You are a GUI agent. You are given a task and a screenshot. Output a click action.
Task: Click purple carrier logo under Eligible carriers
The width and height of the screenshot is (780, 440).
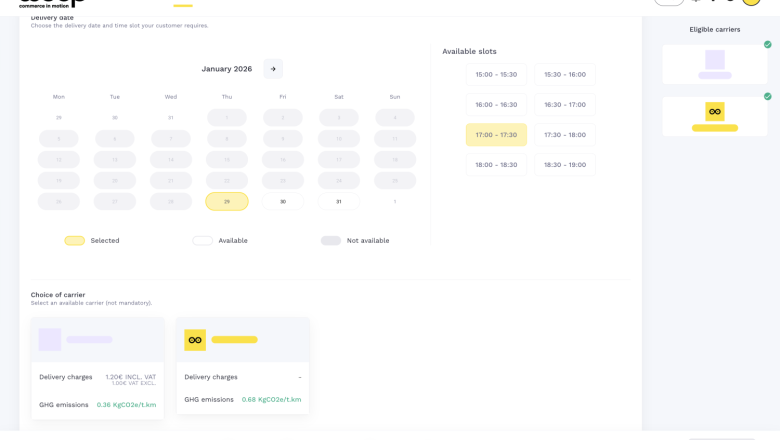click(714, 60)
